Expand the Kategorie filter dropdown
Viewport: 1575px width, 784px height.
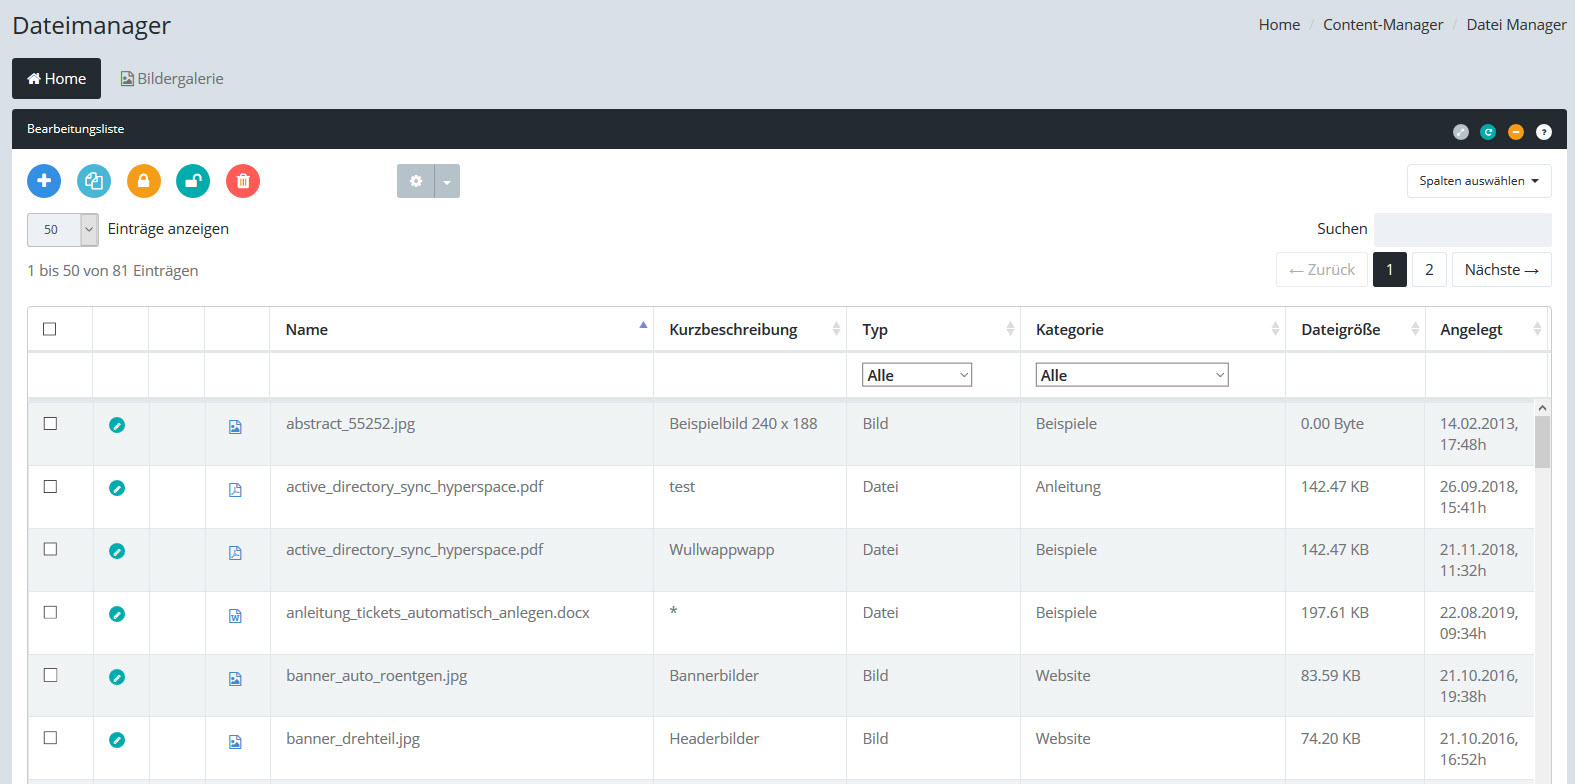[x=1131, y=375]
